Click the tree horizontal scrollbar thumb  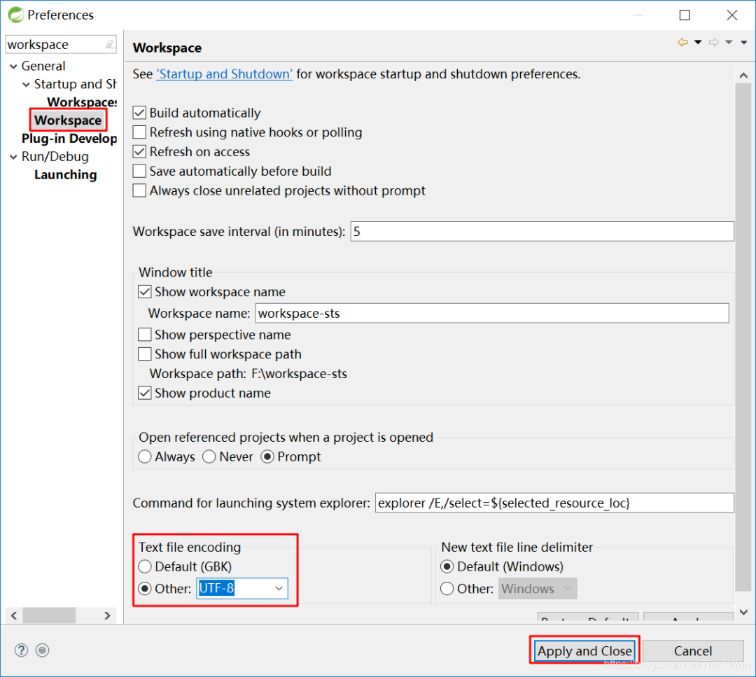(49, 615)
